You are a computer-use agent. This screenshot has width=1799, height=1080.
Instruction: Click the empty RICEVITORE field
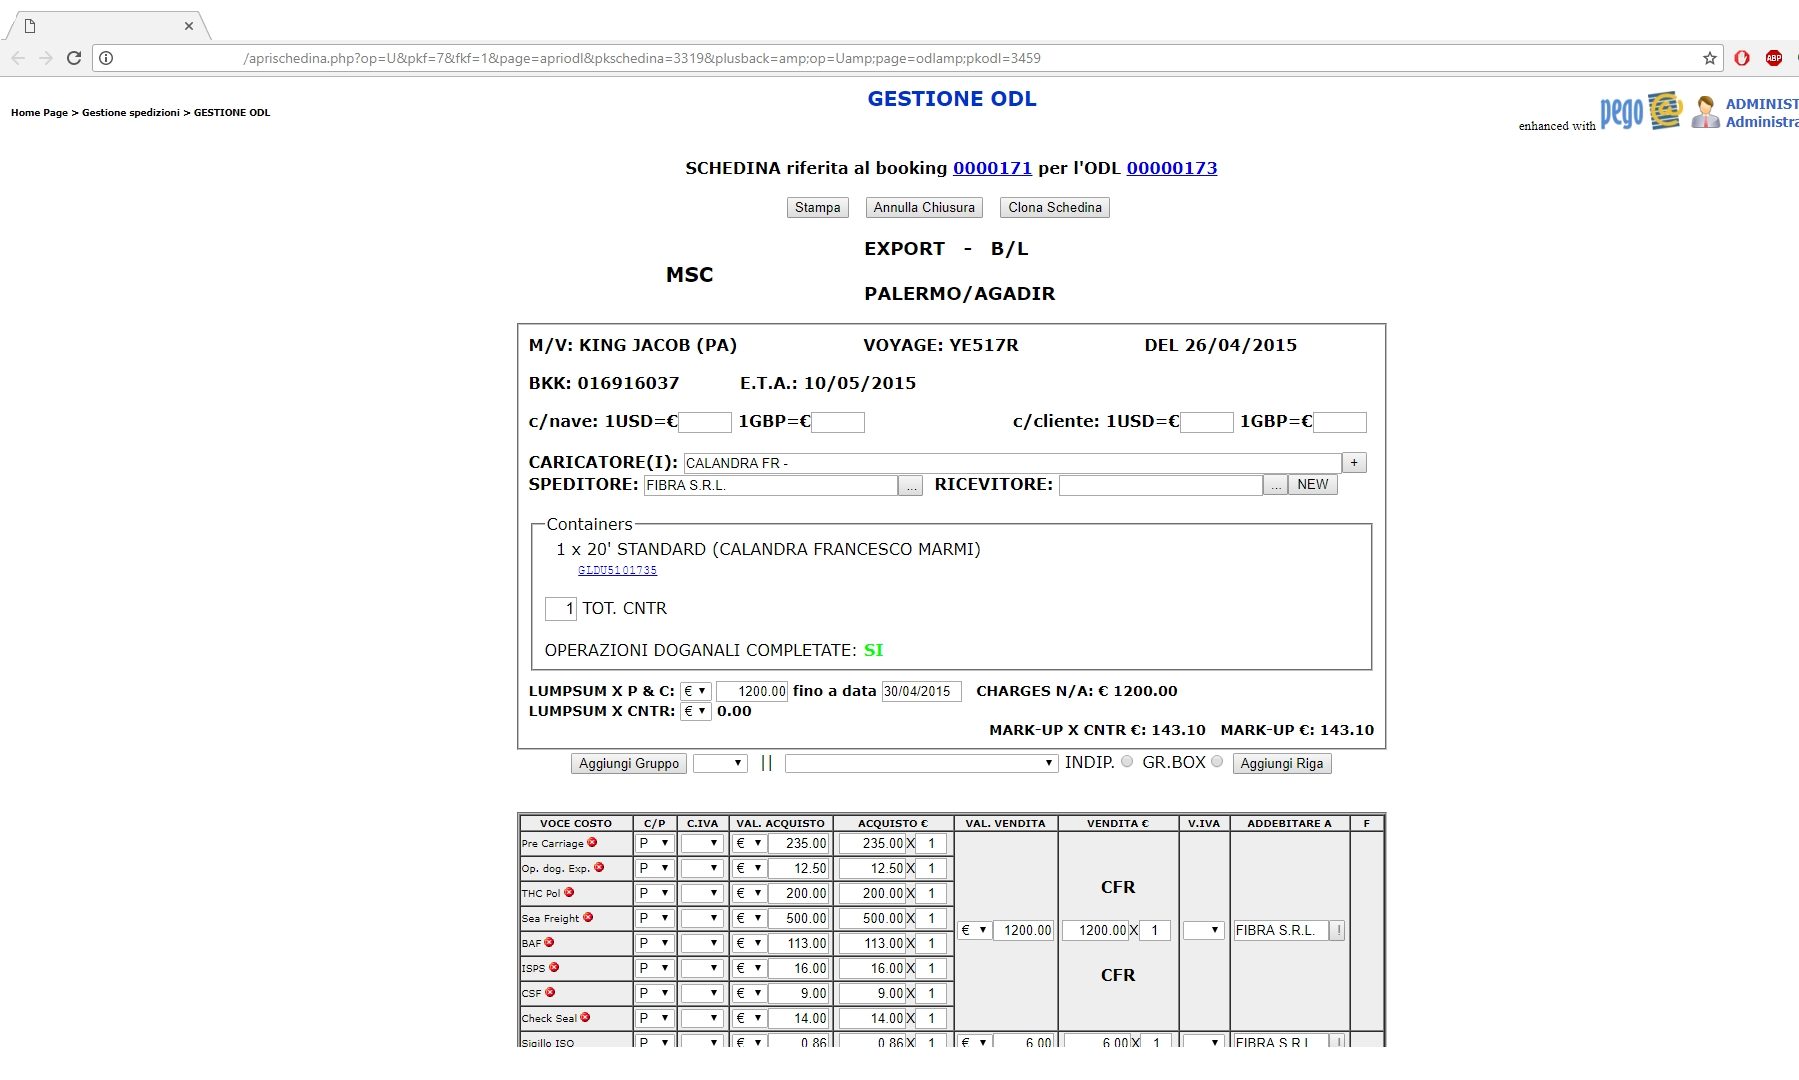tap(1161, 485)
